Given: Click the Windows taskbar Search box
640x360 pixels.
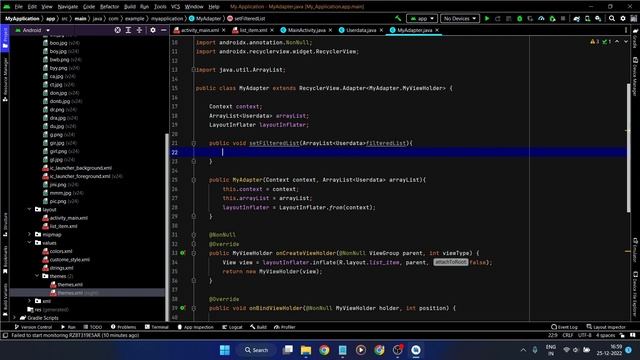Looking at the screenshot, I should pos(256,350).
